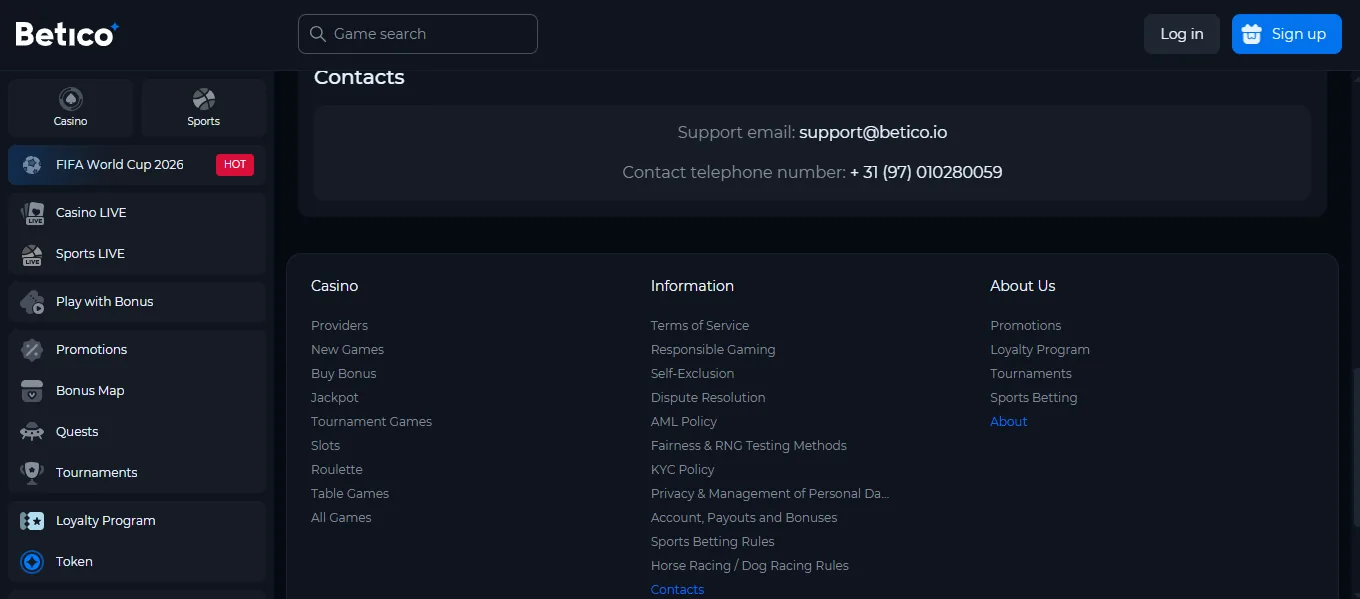Screen dimensions: 1360x599
Task: Open Sports Betting link under About Us
Action: pyautogui.click(x=1034, y=398)
